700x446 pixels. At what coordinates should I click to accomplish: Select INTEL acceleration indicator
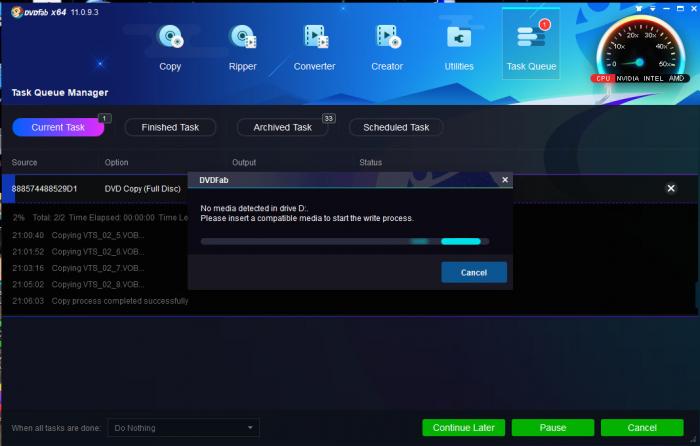point(653,79)
